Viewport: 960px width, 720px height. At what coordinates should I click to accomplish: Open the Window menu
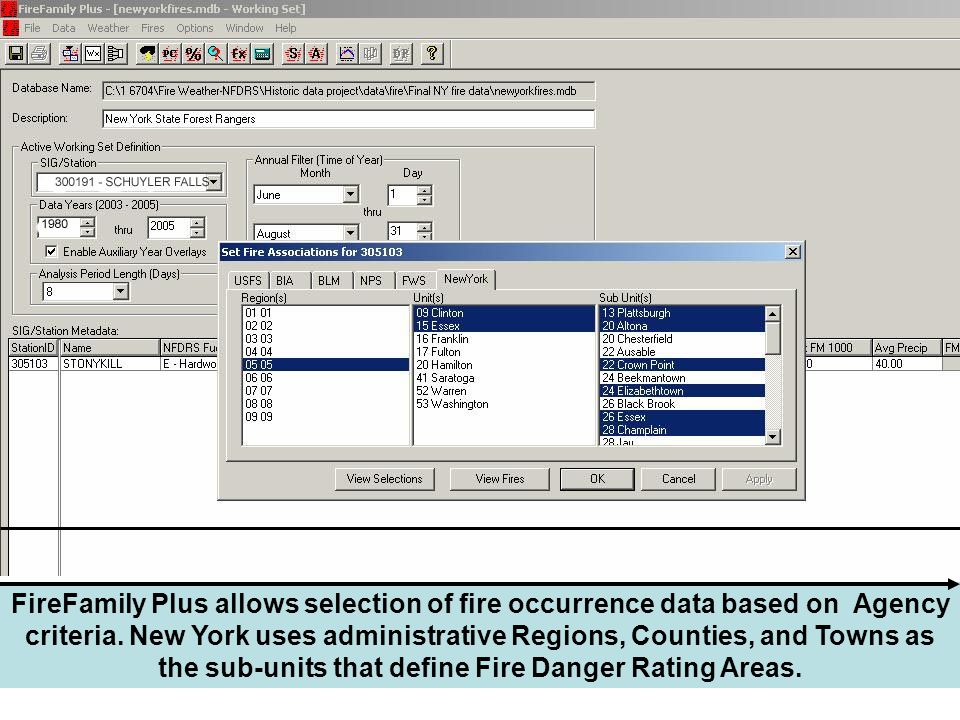[x=244, y=28]
